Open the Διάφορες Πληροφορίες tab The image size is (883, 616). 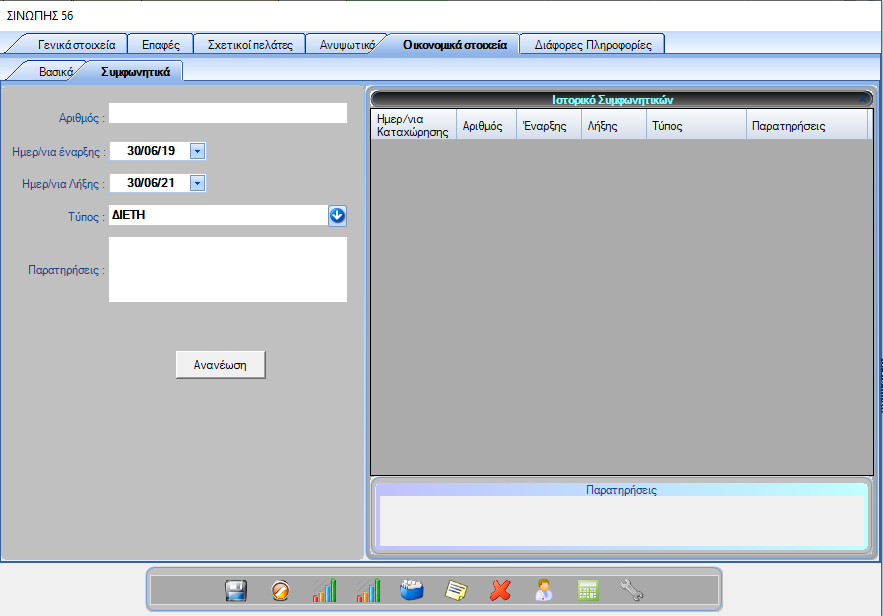click(593, 45)
